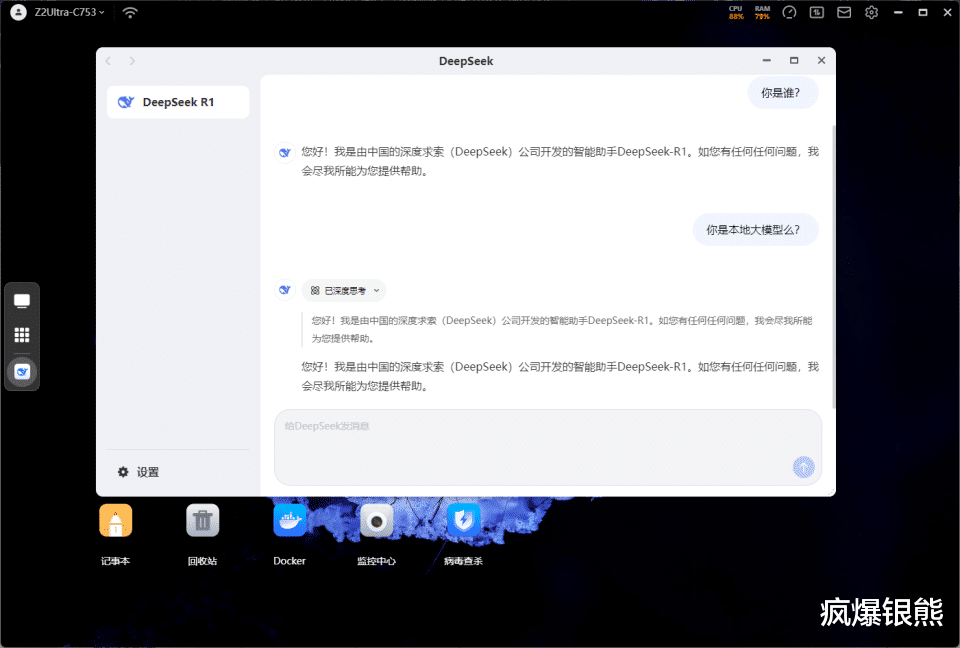Check the CPU usage indicator
Viewport: 960px width, 648px height.
tap(736, 12)
